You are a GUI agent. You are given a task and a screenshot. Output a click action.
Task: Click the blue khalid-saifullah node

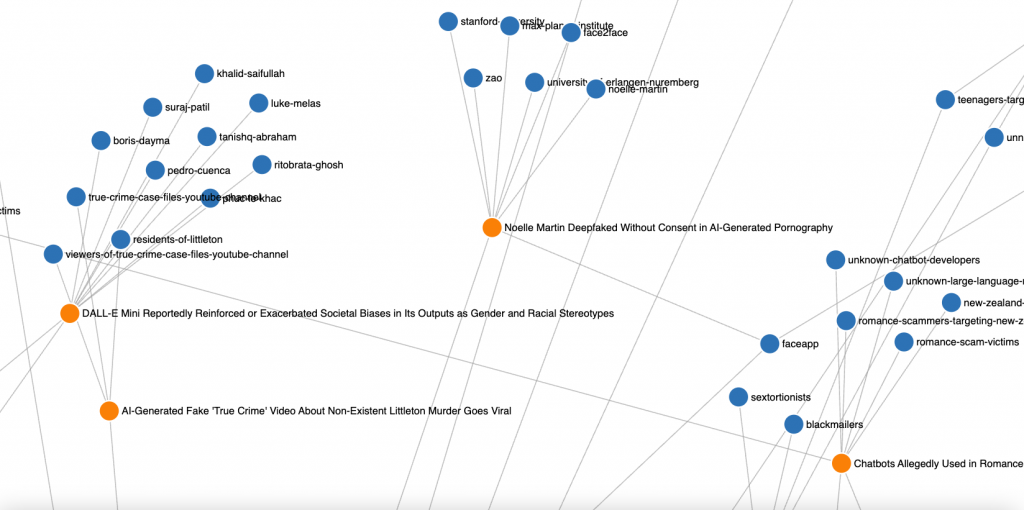(x=204, y=73)
